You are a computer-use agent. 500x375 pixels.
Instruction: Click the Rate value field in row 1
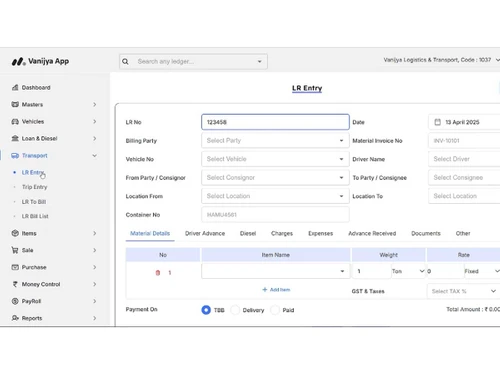coord(445,271)
